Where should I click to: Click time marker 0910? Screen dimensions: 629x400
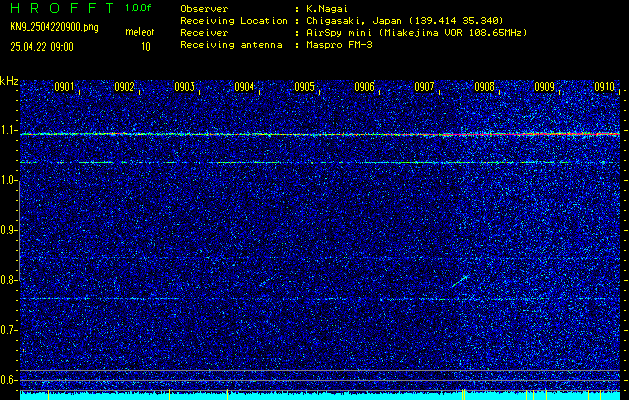(x=605, y=87)
